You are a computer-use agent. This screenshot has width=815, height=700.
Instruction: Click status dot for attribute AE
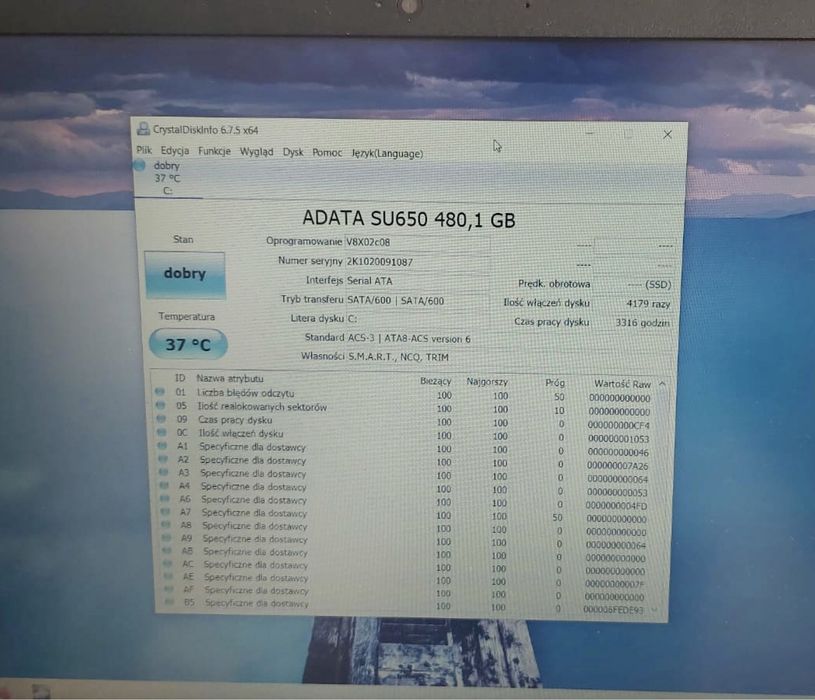pyautogui.click(x=168, y=576)
